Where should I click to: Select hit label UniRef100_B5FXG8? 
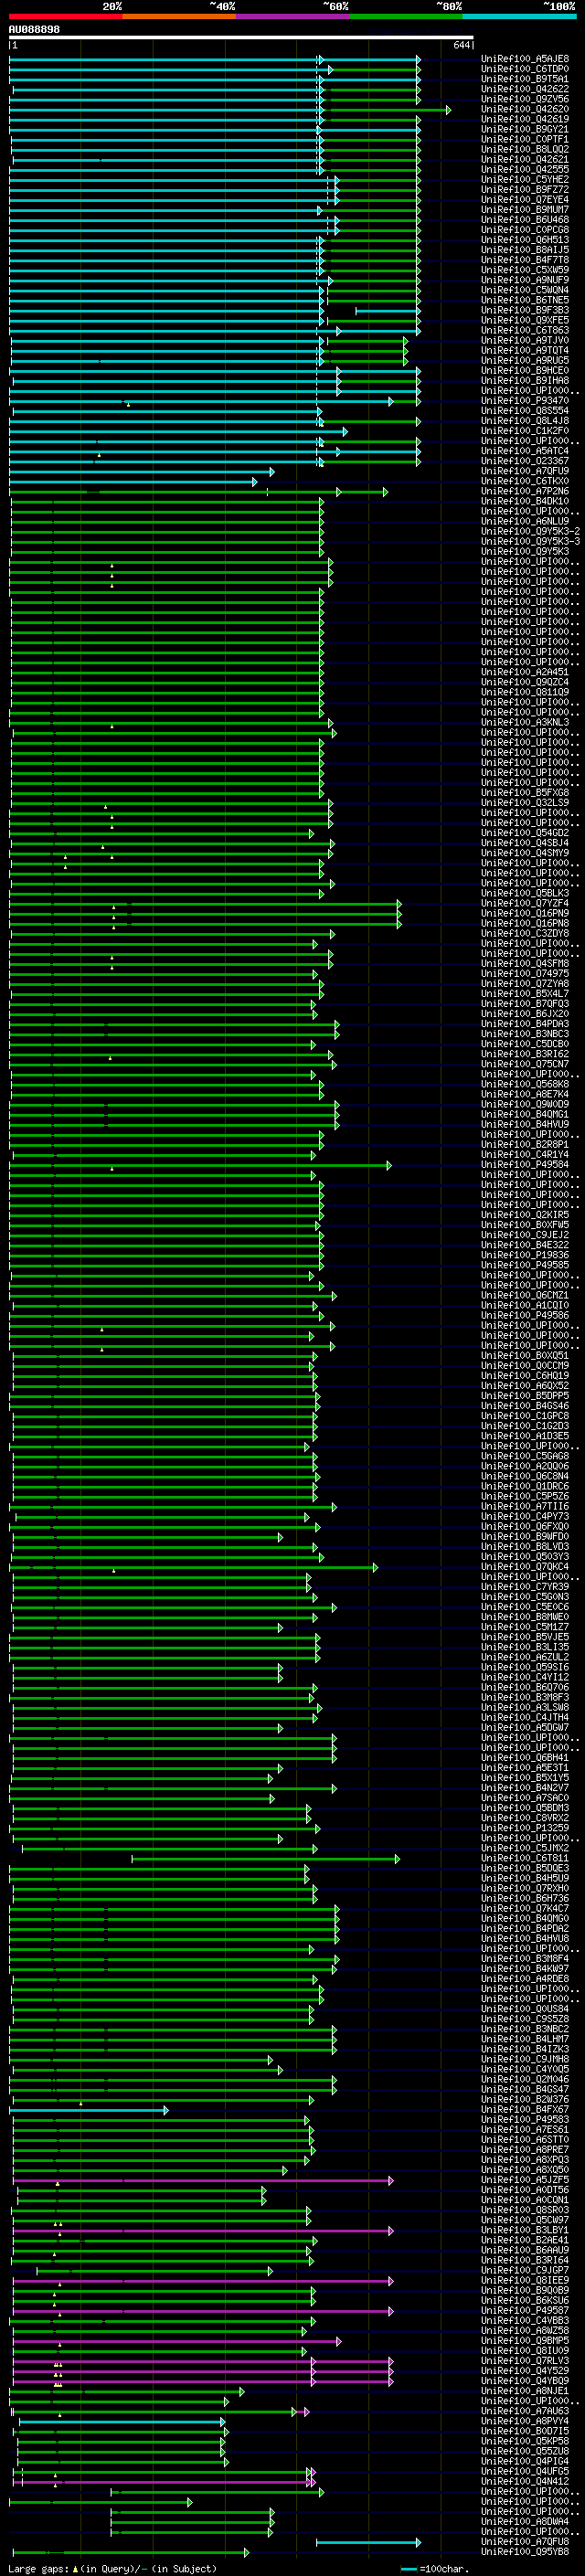click(x=525, y=792)
